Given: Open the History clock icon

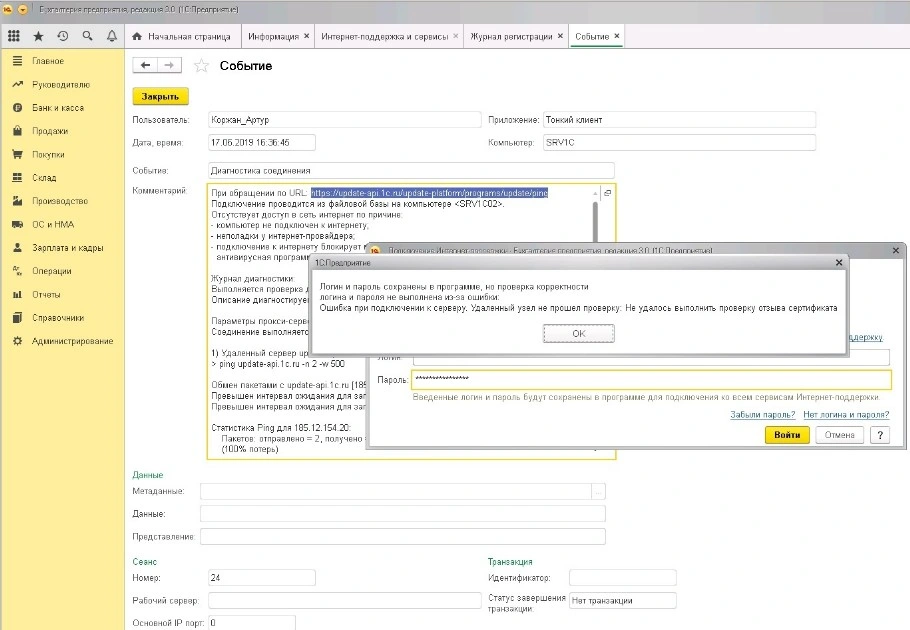Looking at the screenshot, I should pyautogui.click(x=63, y=36).
